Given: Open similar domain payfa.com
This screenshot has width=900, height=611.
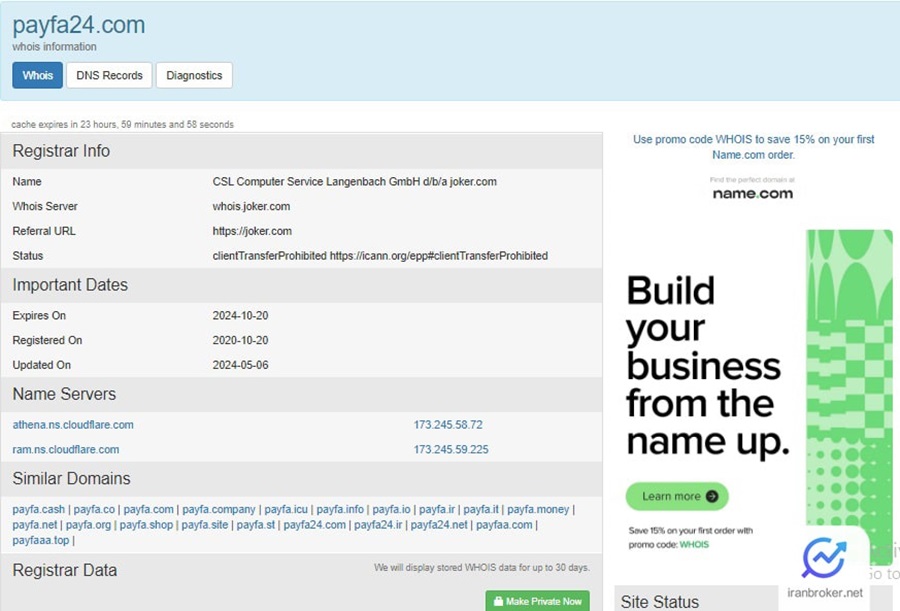Looking at the screenshot, I should click(x=148, y=509).
